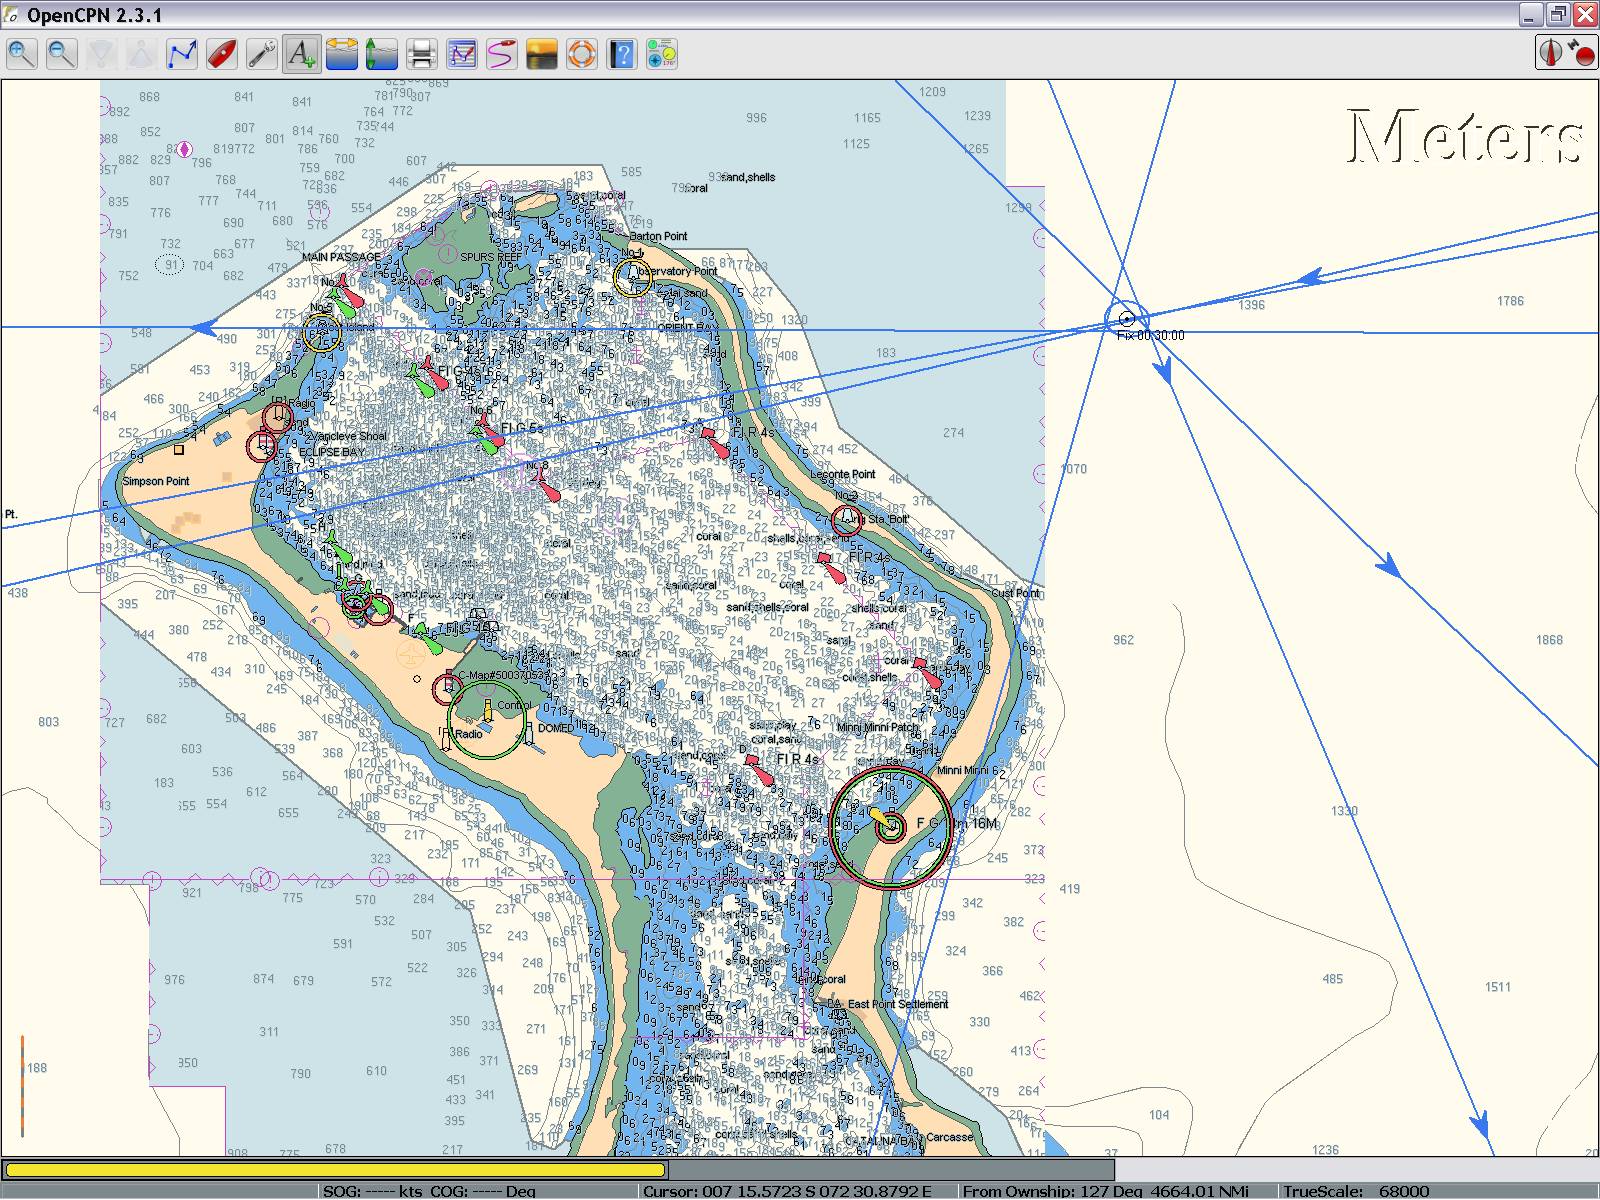Click the life ring man overboard icon
The width and height of the screenshot is (1600, 1200).
581,54
